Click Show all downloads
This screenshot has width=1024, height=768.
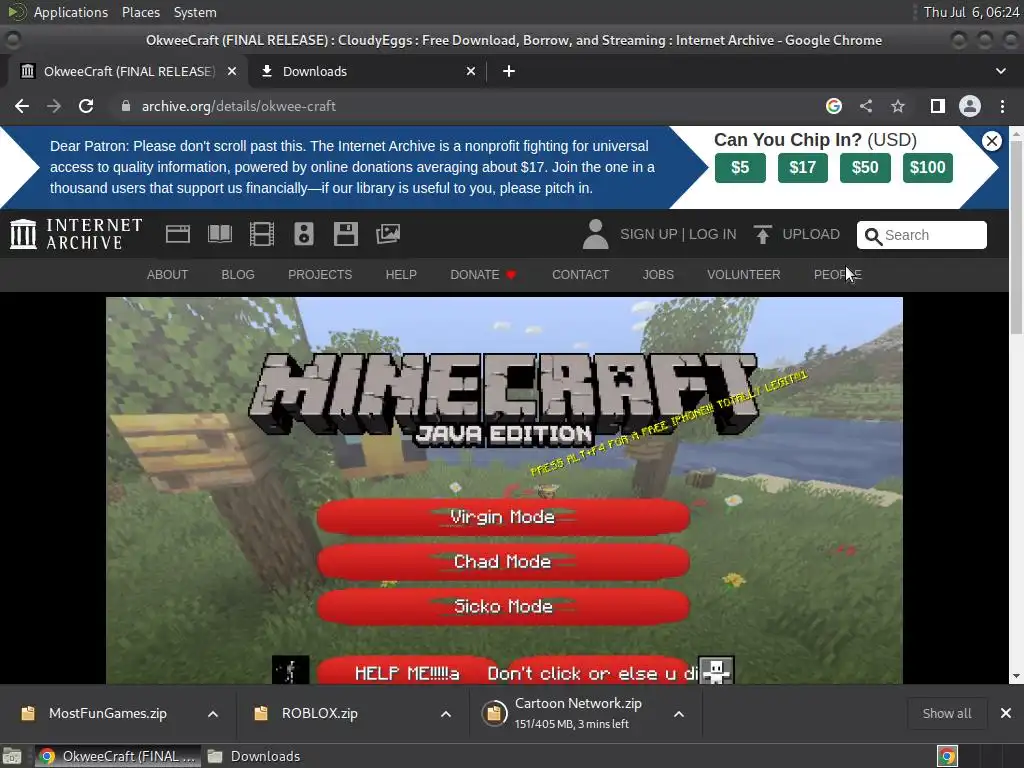tap(946, 713)
